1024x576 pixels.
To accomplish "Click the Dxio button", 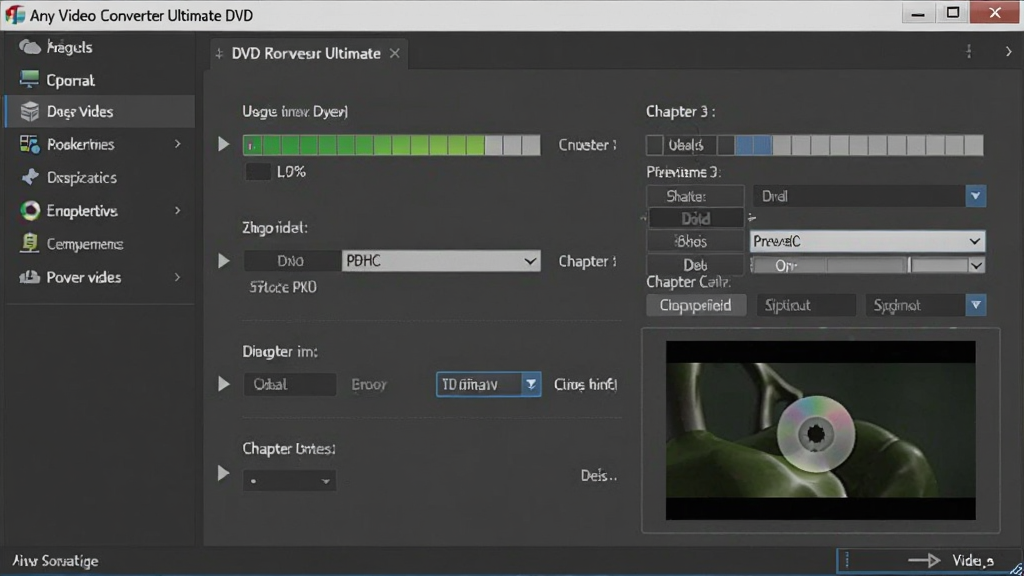I will (291, 261).
